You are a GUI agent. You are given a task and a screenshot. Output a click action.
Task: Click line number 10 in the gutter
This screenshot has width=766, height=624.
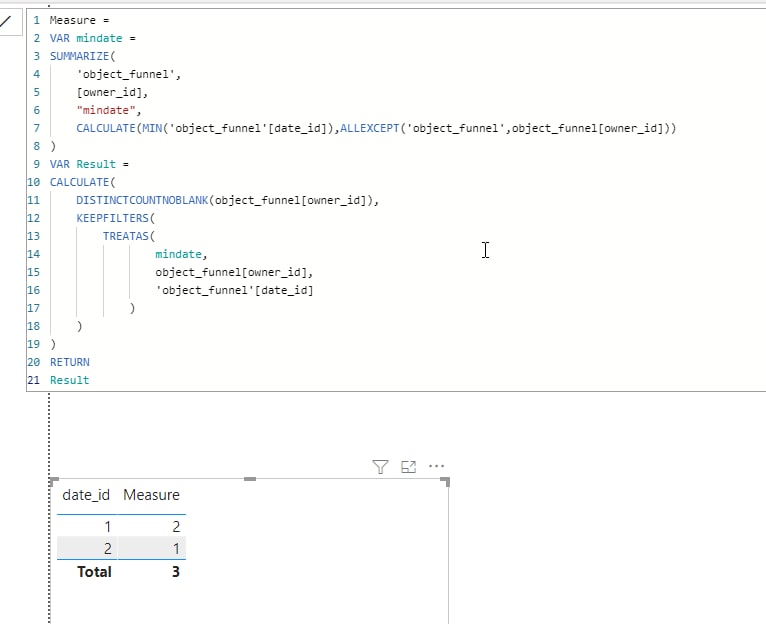33,182
